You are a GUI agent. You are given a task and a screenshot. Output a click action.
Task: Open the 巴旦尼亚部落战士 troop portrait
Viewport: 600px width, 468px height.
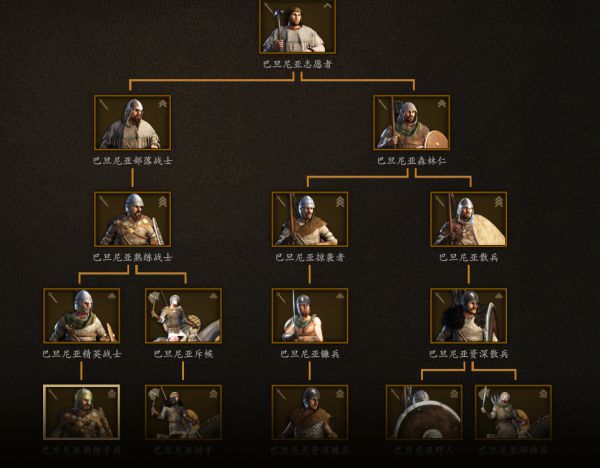click(x=132, y=122)
